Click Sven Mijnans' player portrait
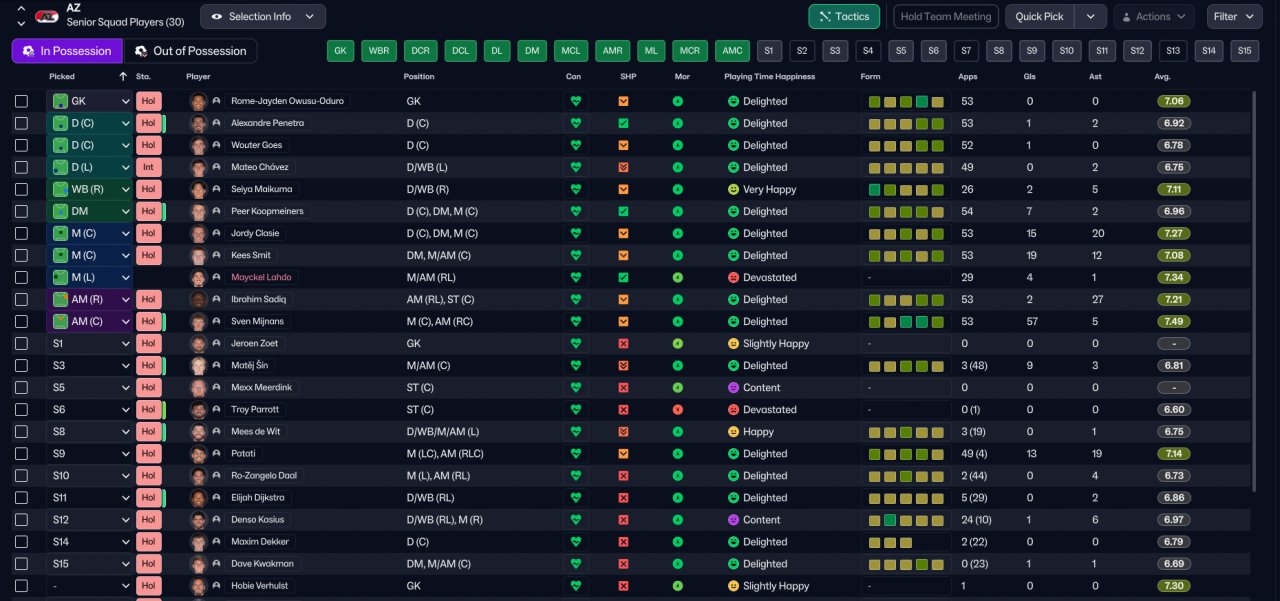The image size is (1280, 601). [x=198, y=321]
